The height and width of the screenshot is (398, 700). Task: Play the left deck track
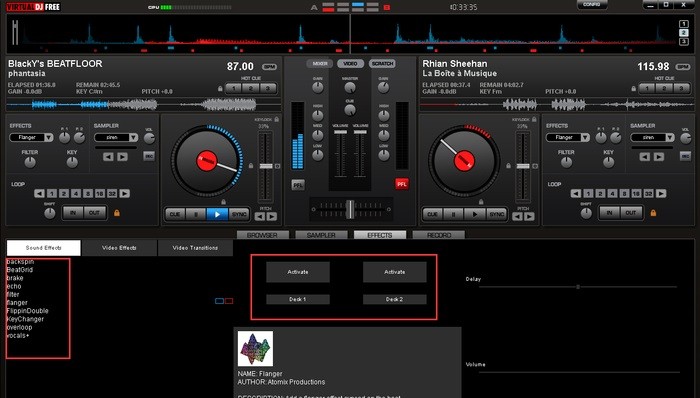click(x=217, y=215)
